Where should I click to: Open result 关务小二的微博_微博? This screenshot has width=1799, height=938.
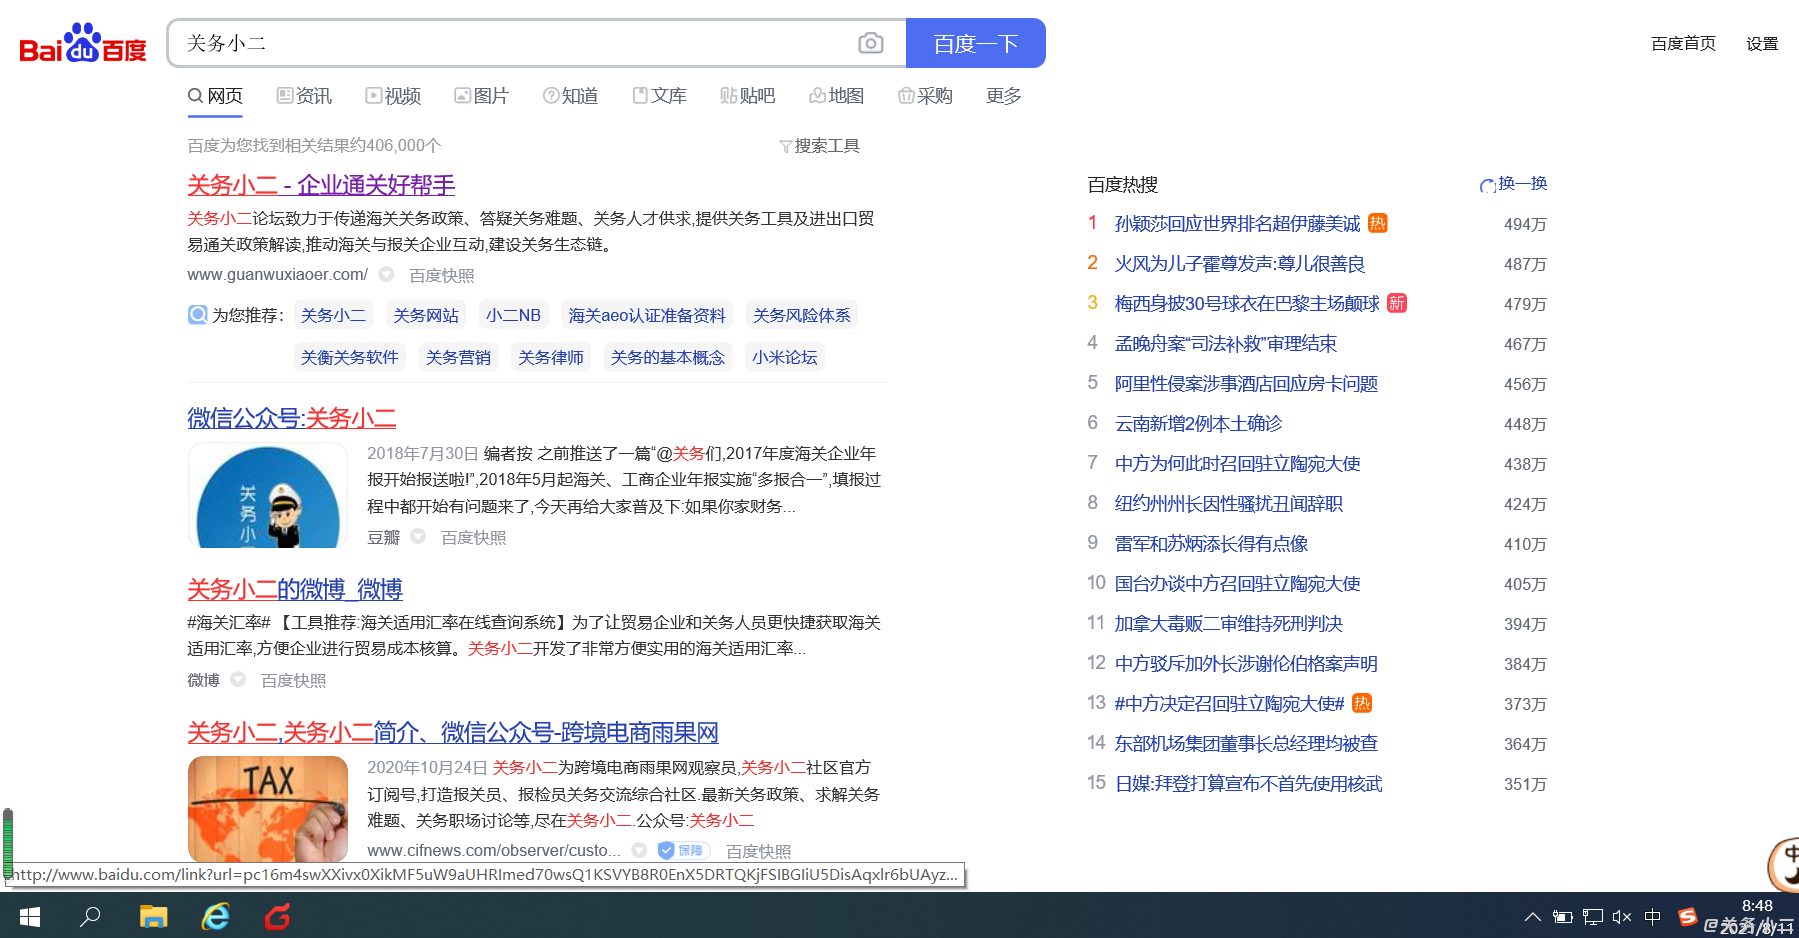[295, 589]
